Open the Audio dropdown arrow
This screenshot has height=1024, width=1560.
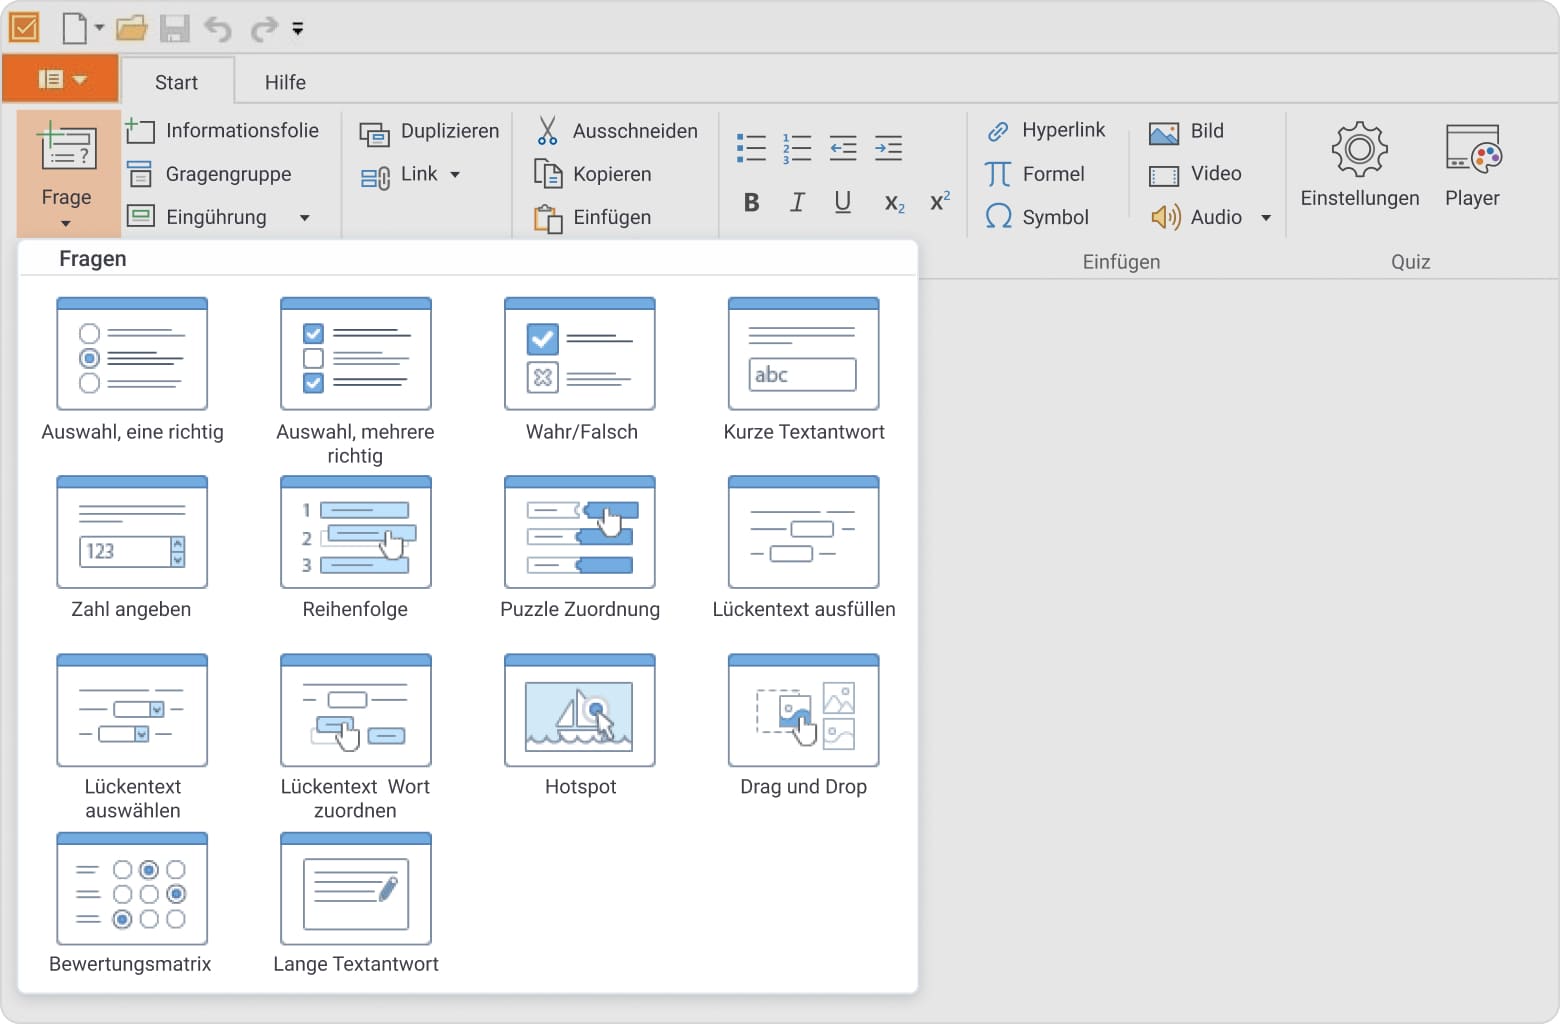coord(1266,217)
